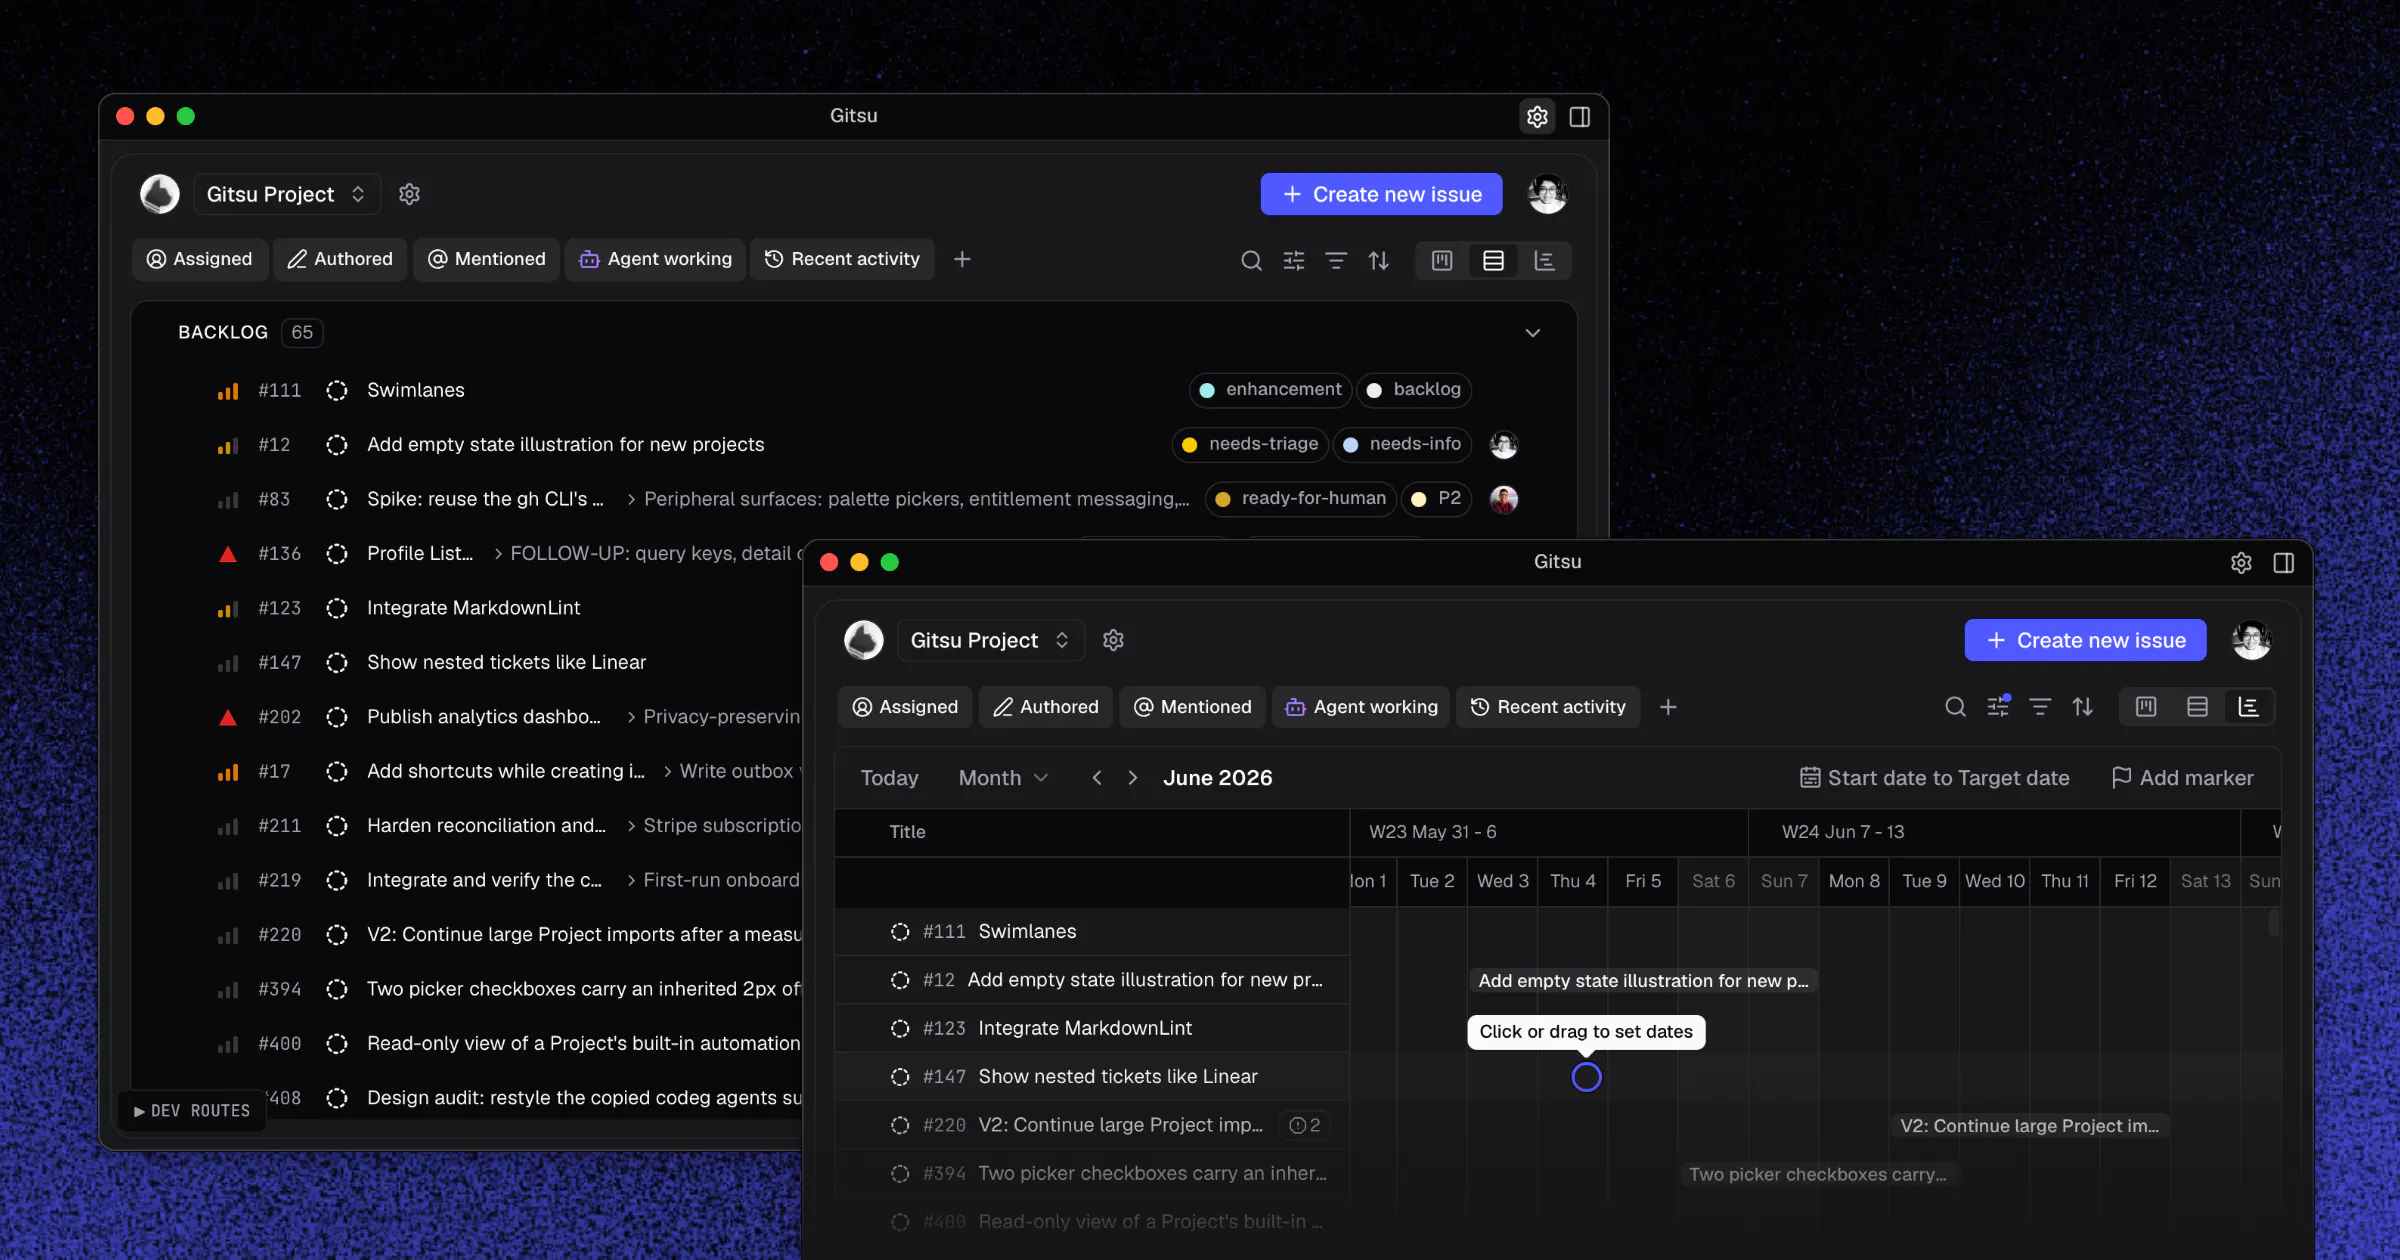This screenshot has height=1260, width=2400.
Task: Open project settings gear next to back Gitsu Project
Action: (x=409, y=194)
